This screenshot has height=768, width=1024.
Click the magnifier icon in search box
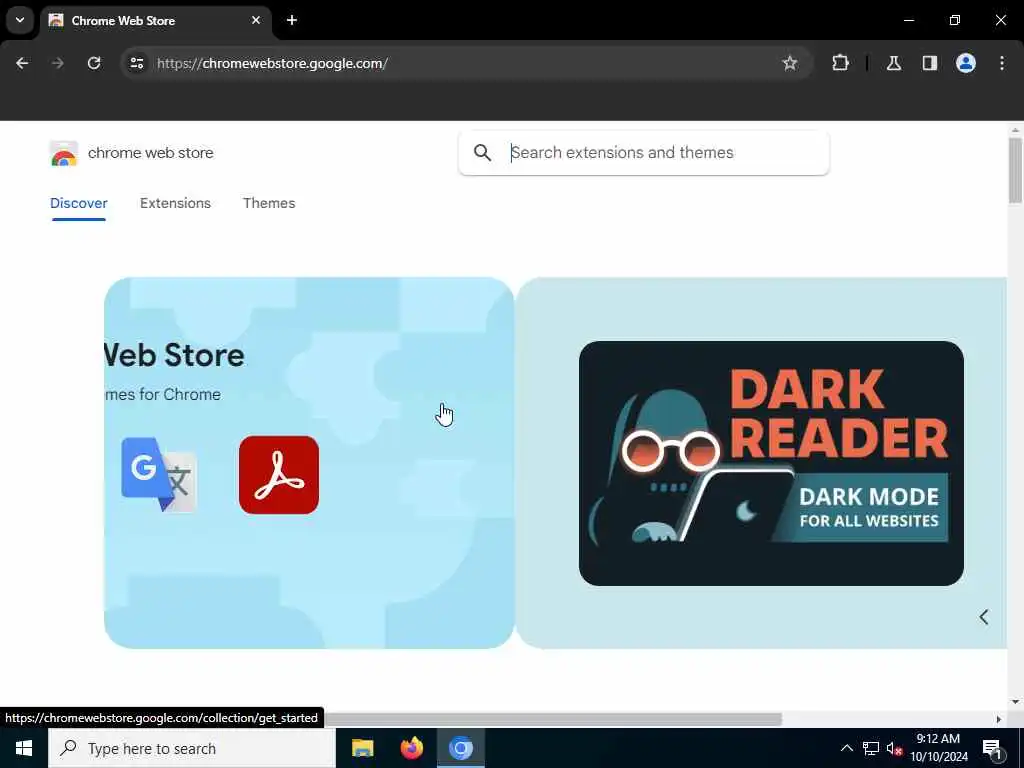(483, 153)
